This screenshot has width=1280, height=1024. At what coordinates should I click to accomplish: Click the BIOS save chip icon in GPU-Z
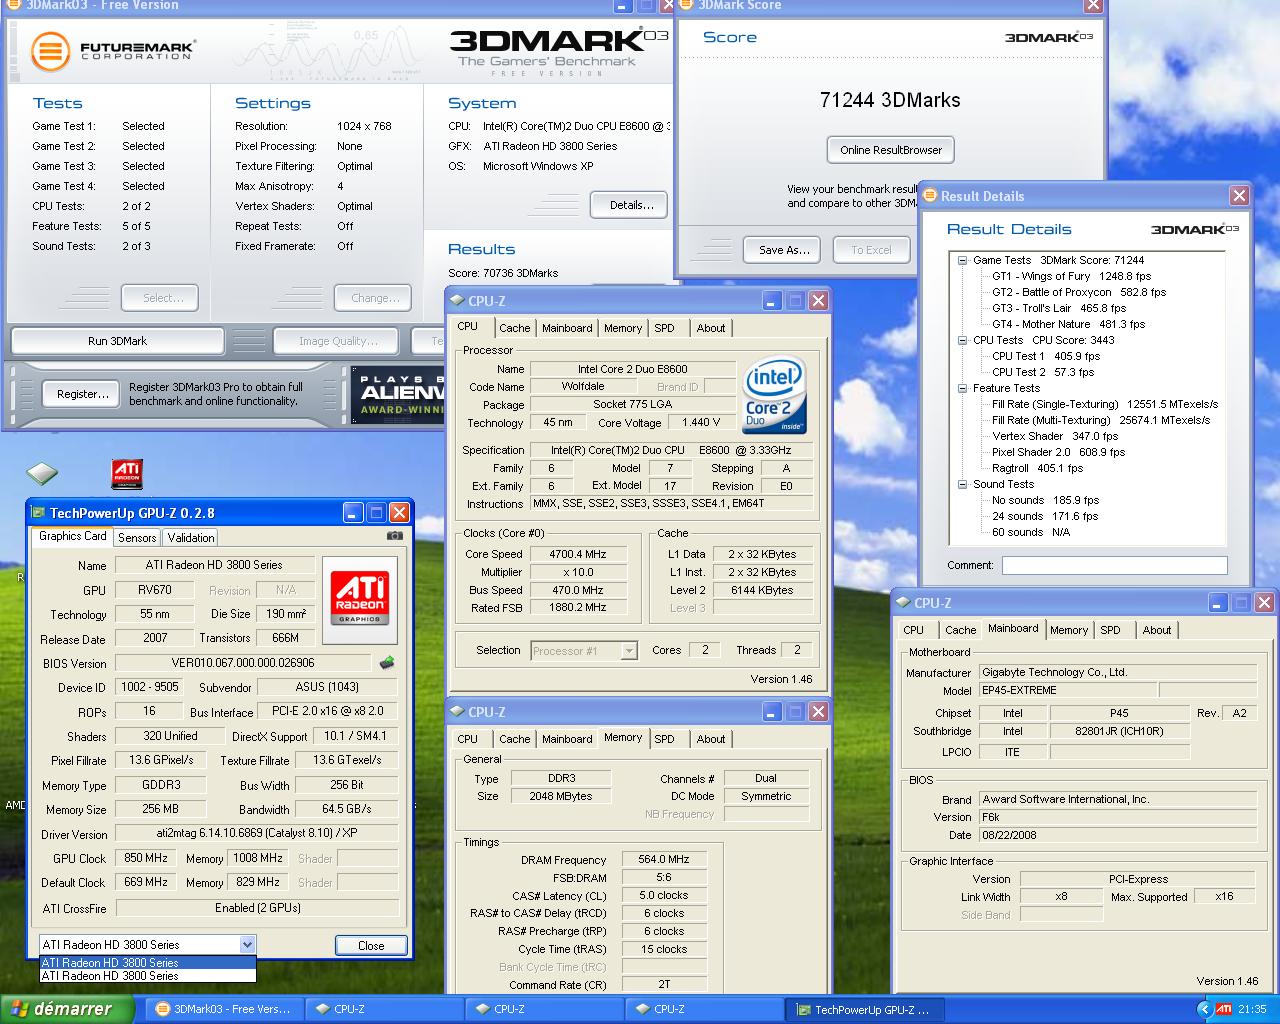[x=387, y=662]
